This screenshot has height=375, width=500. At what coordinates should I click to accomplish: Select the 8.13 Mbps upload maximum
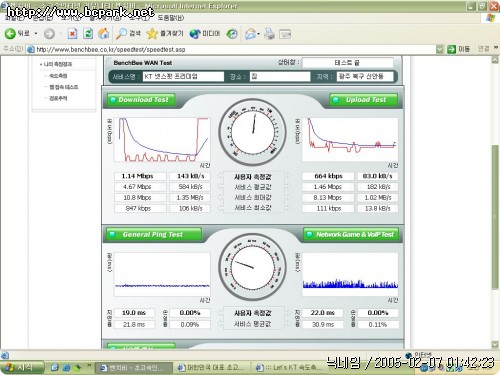[x=328, y=197]
